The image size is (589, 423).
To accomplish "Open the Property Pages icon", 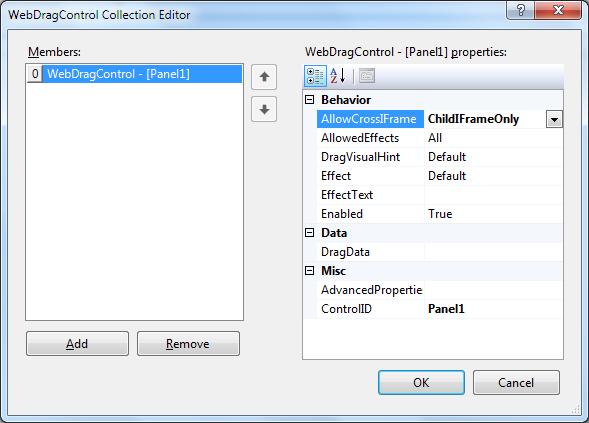I will [367, 76].
